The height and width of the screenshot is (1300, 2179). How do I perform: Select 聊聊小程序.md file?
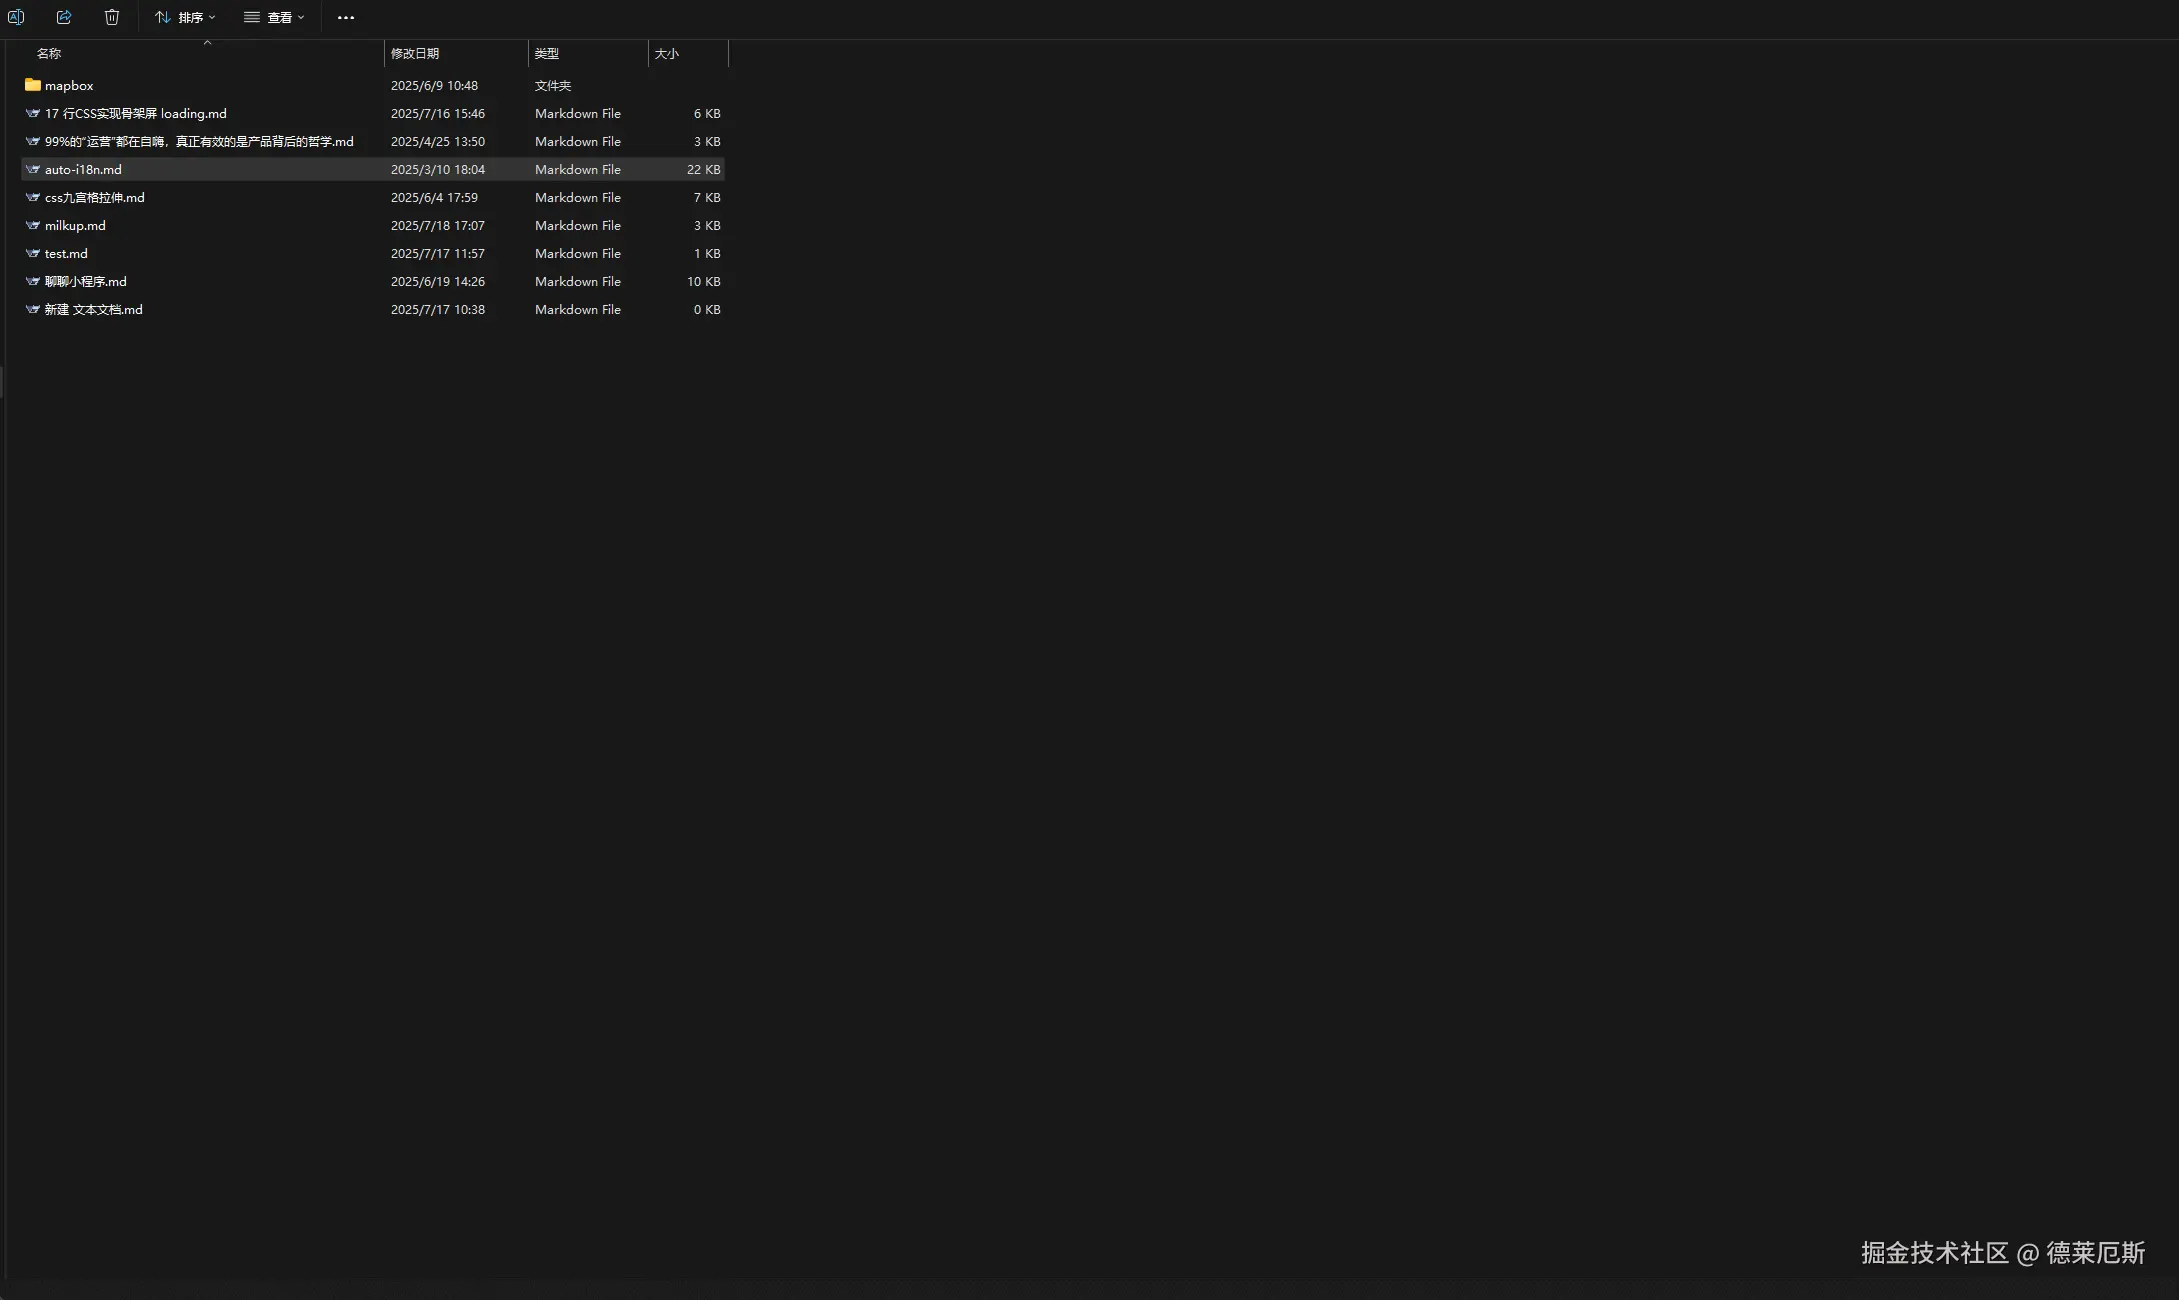coord(86,282)
